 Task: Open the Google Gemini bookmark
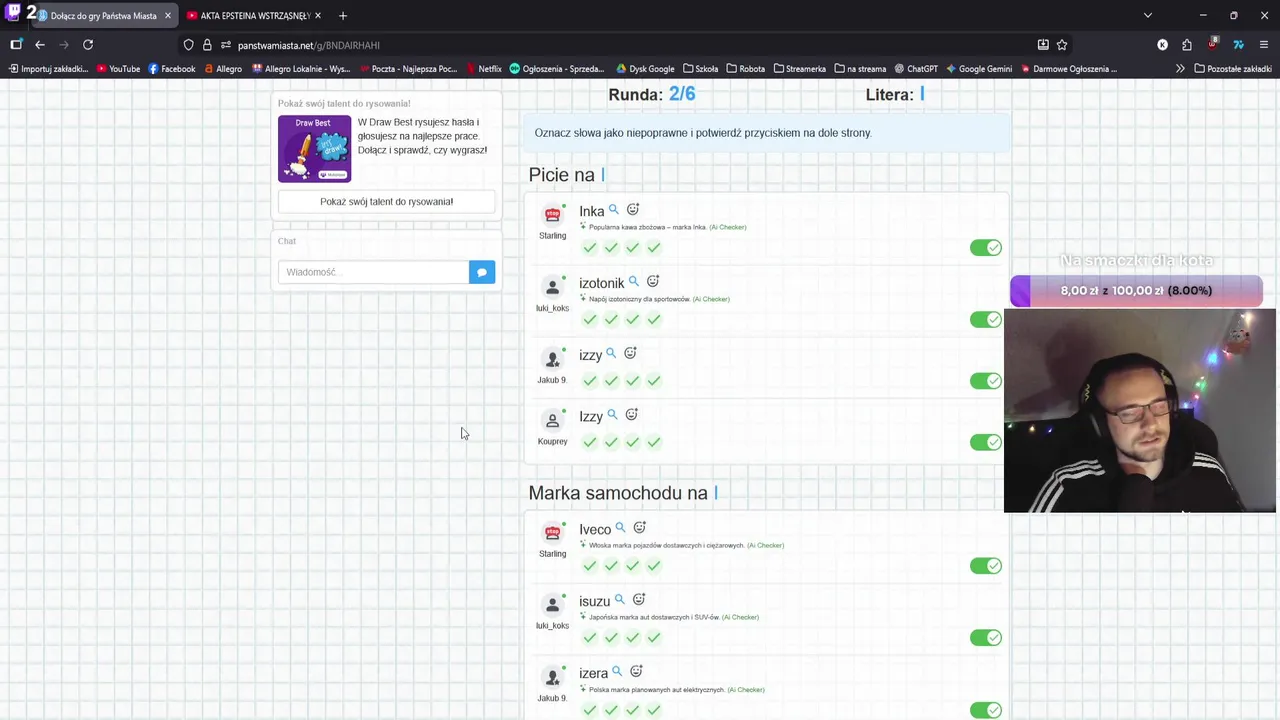[x=979, y=69]
